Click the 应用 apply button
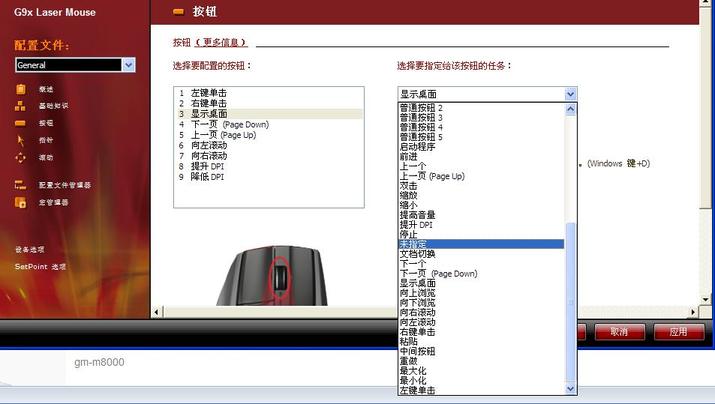The image size is (715, 404). click(x=678, y=332)
